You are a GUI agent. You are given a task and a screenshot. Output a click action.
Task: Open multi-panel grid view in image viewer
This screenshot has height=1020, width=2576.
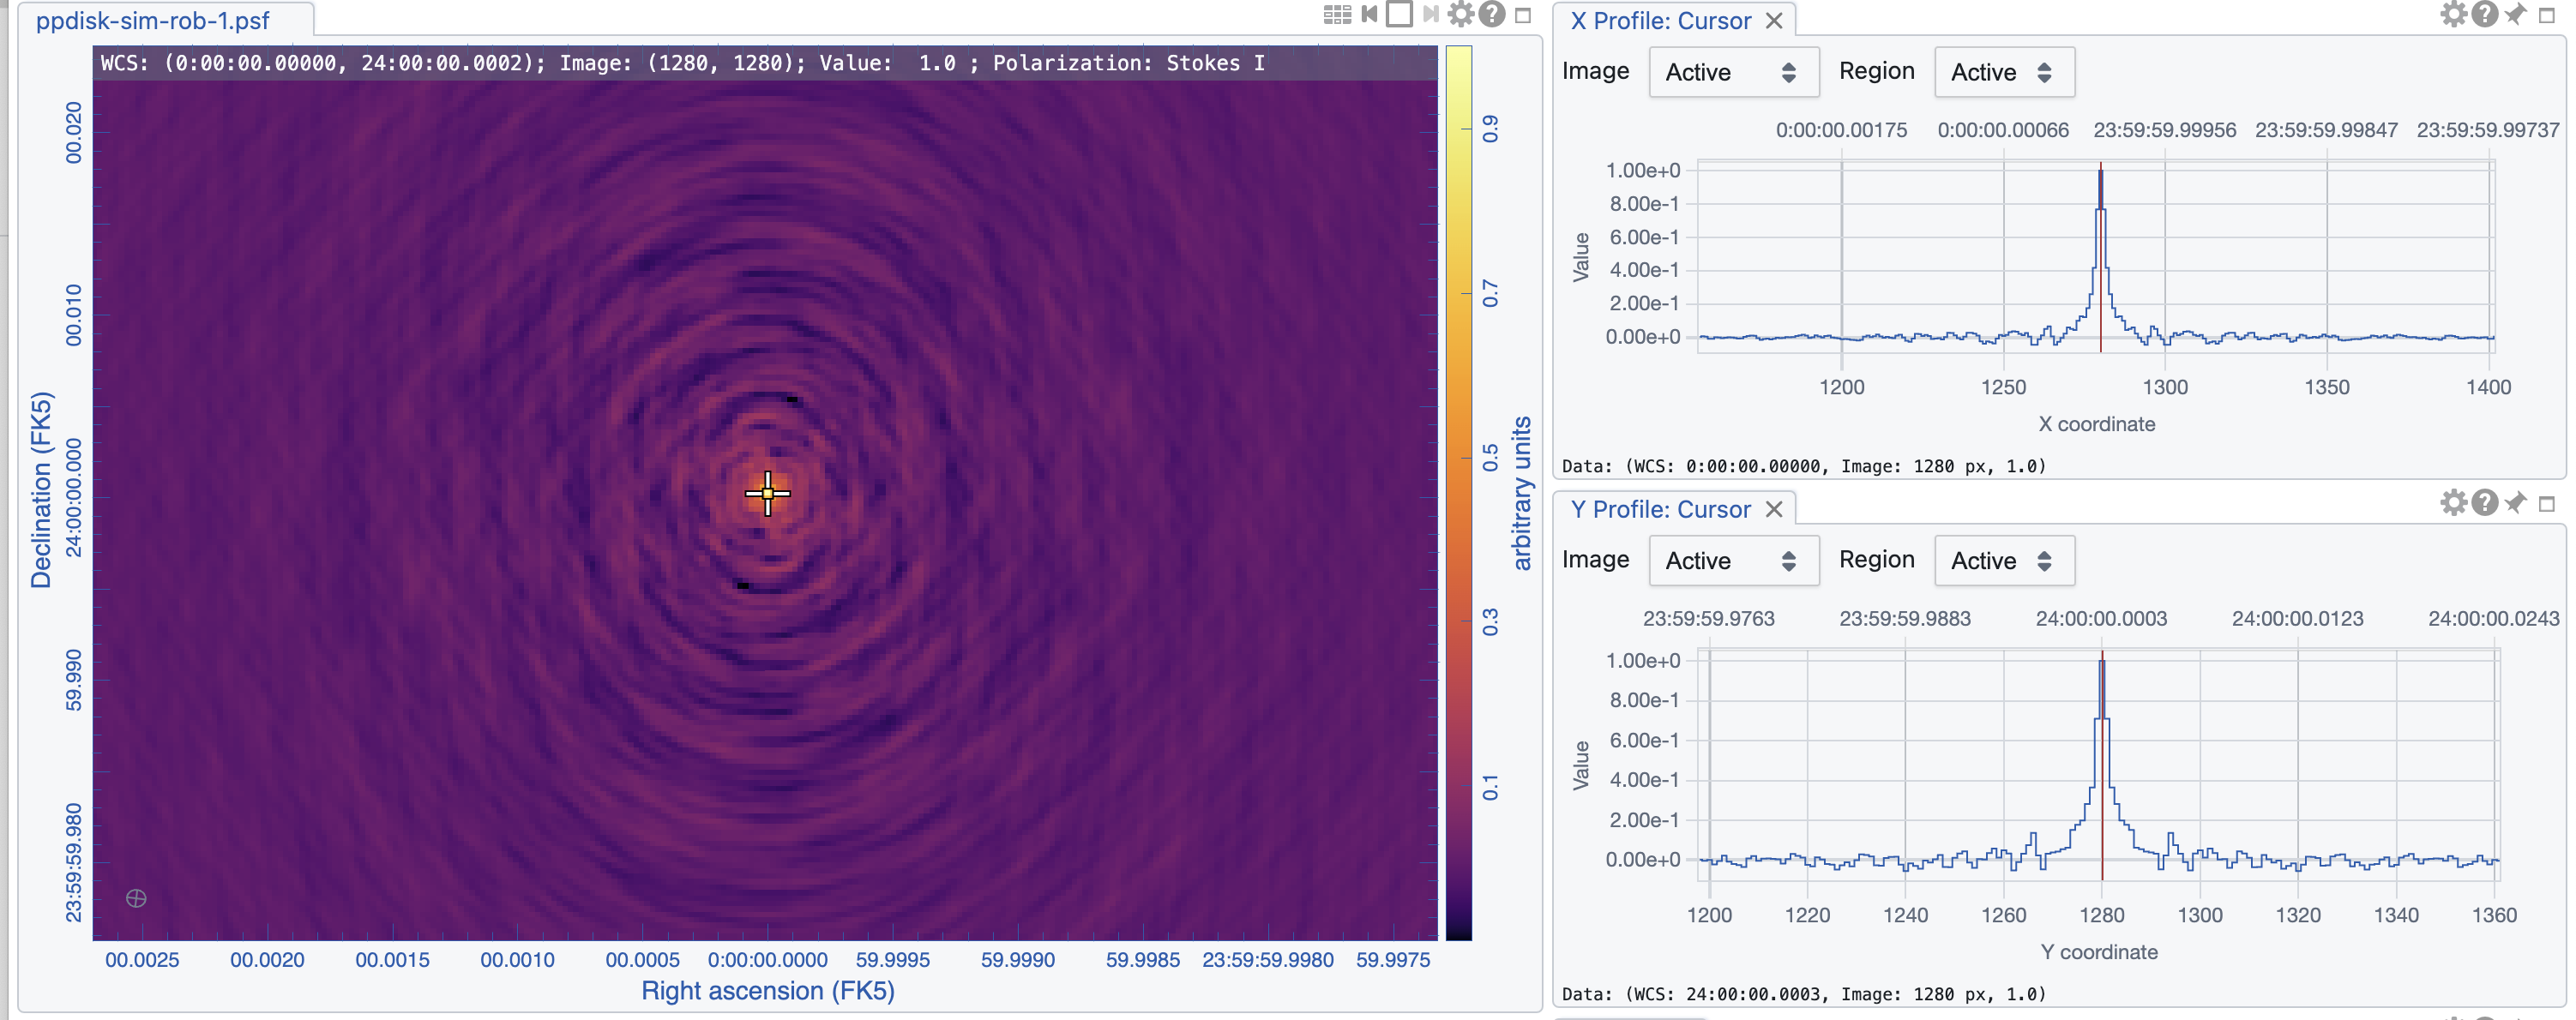point(1337,15)
